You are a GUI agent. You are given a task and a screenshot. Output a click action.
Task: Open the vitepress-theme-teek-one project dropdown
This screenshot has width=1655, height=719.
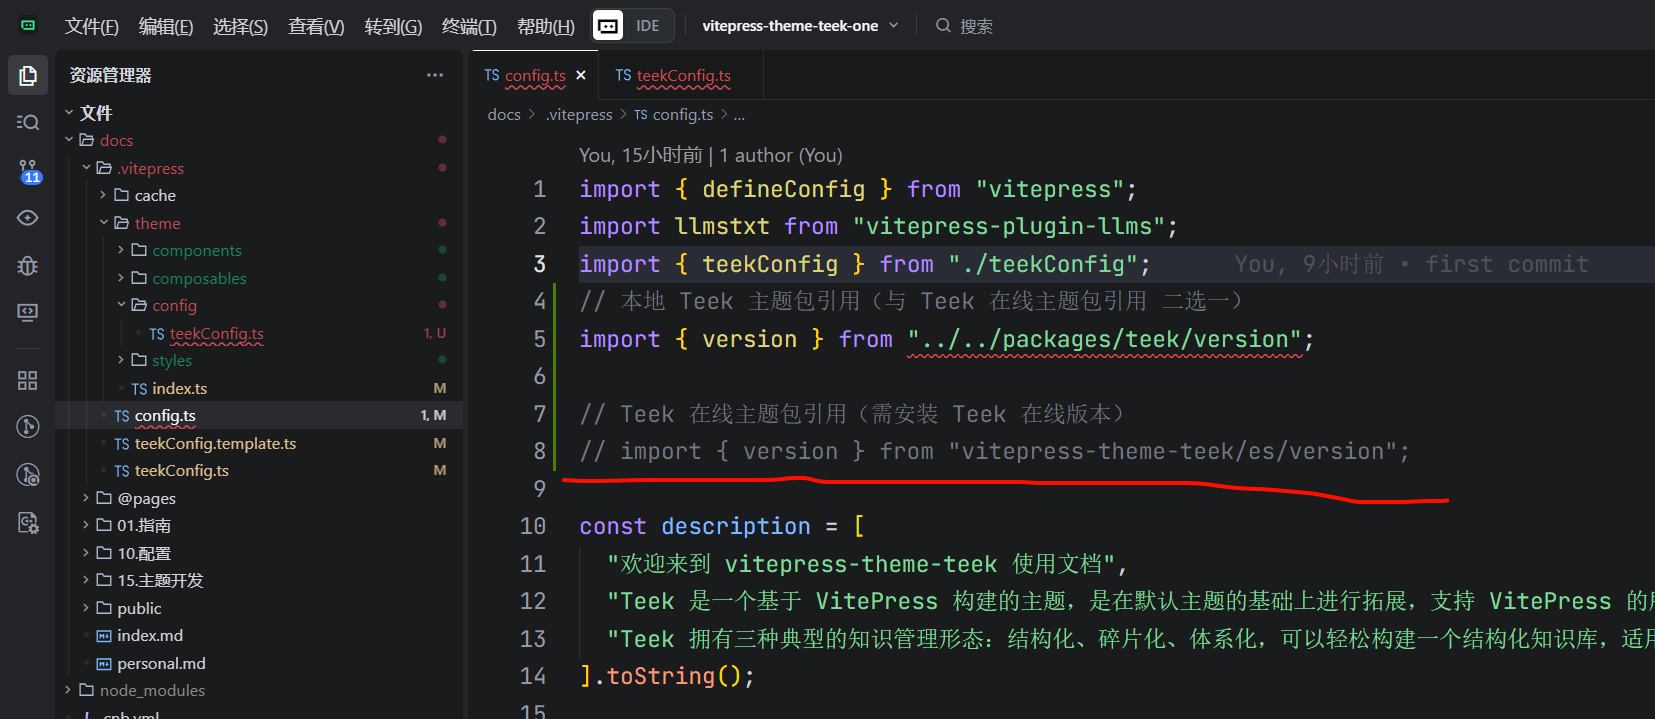tap(799, 26)
